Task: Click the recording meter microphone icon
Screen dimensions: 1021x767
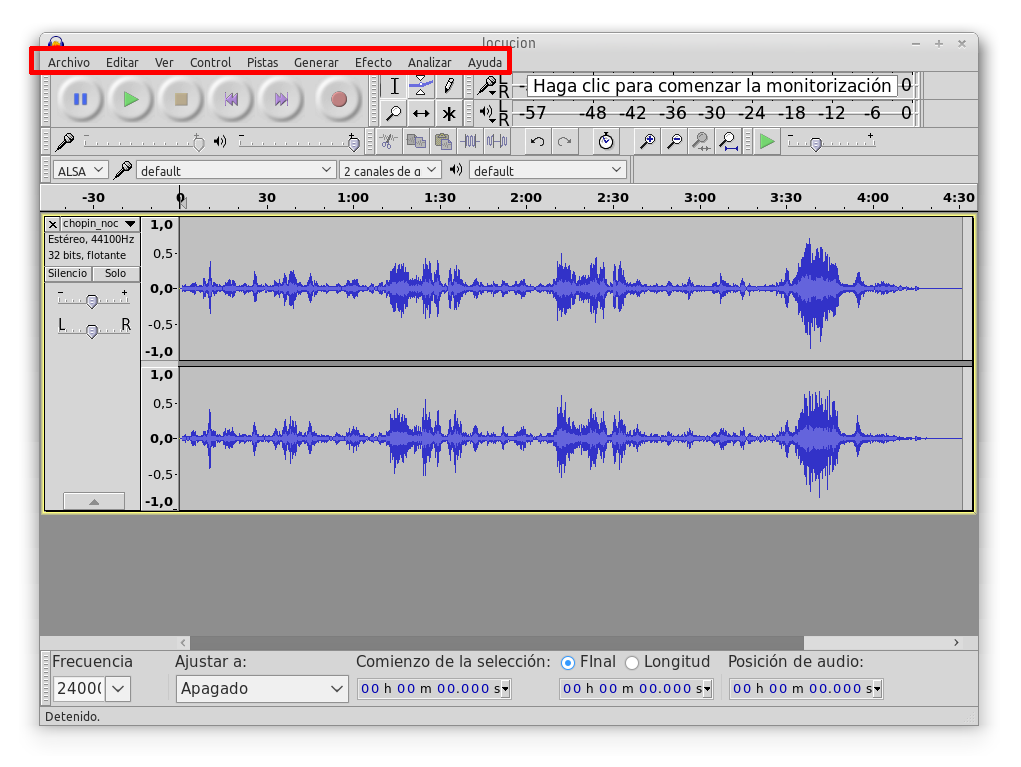Action: 487,85
